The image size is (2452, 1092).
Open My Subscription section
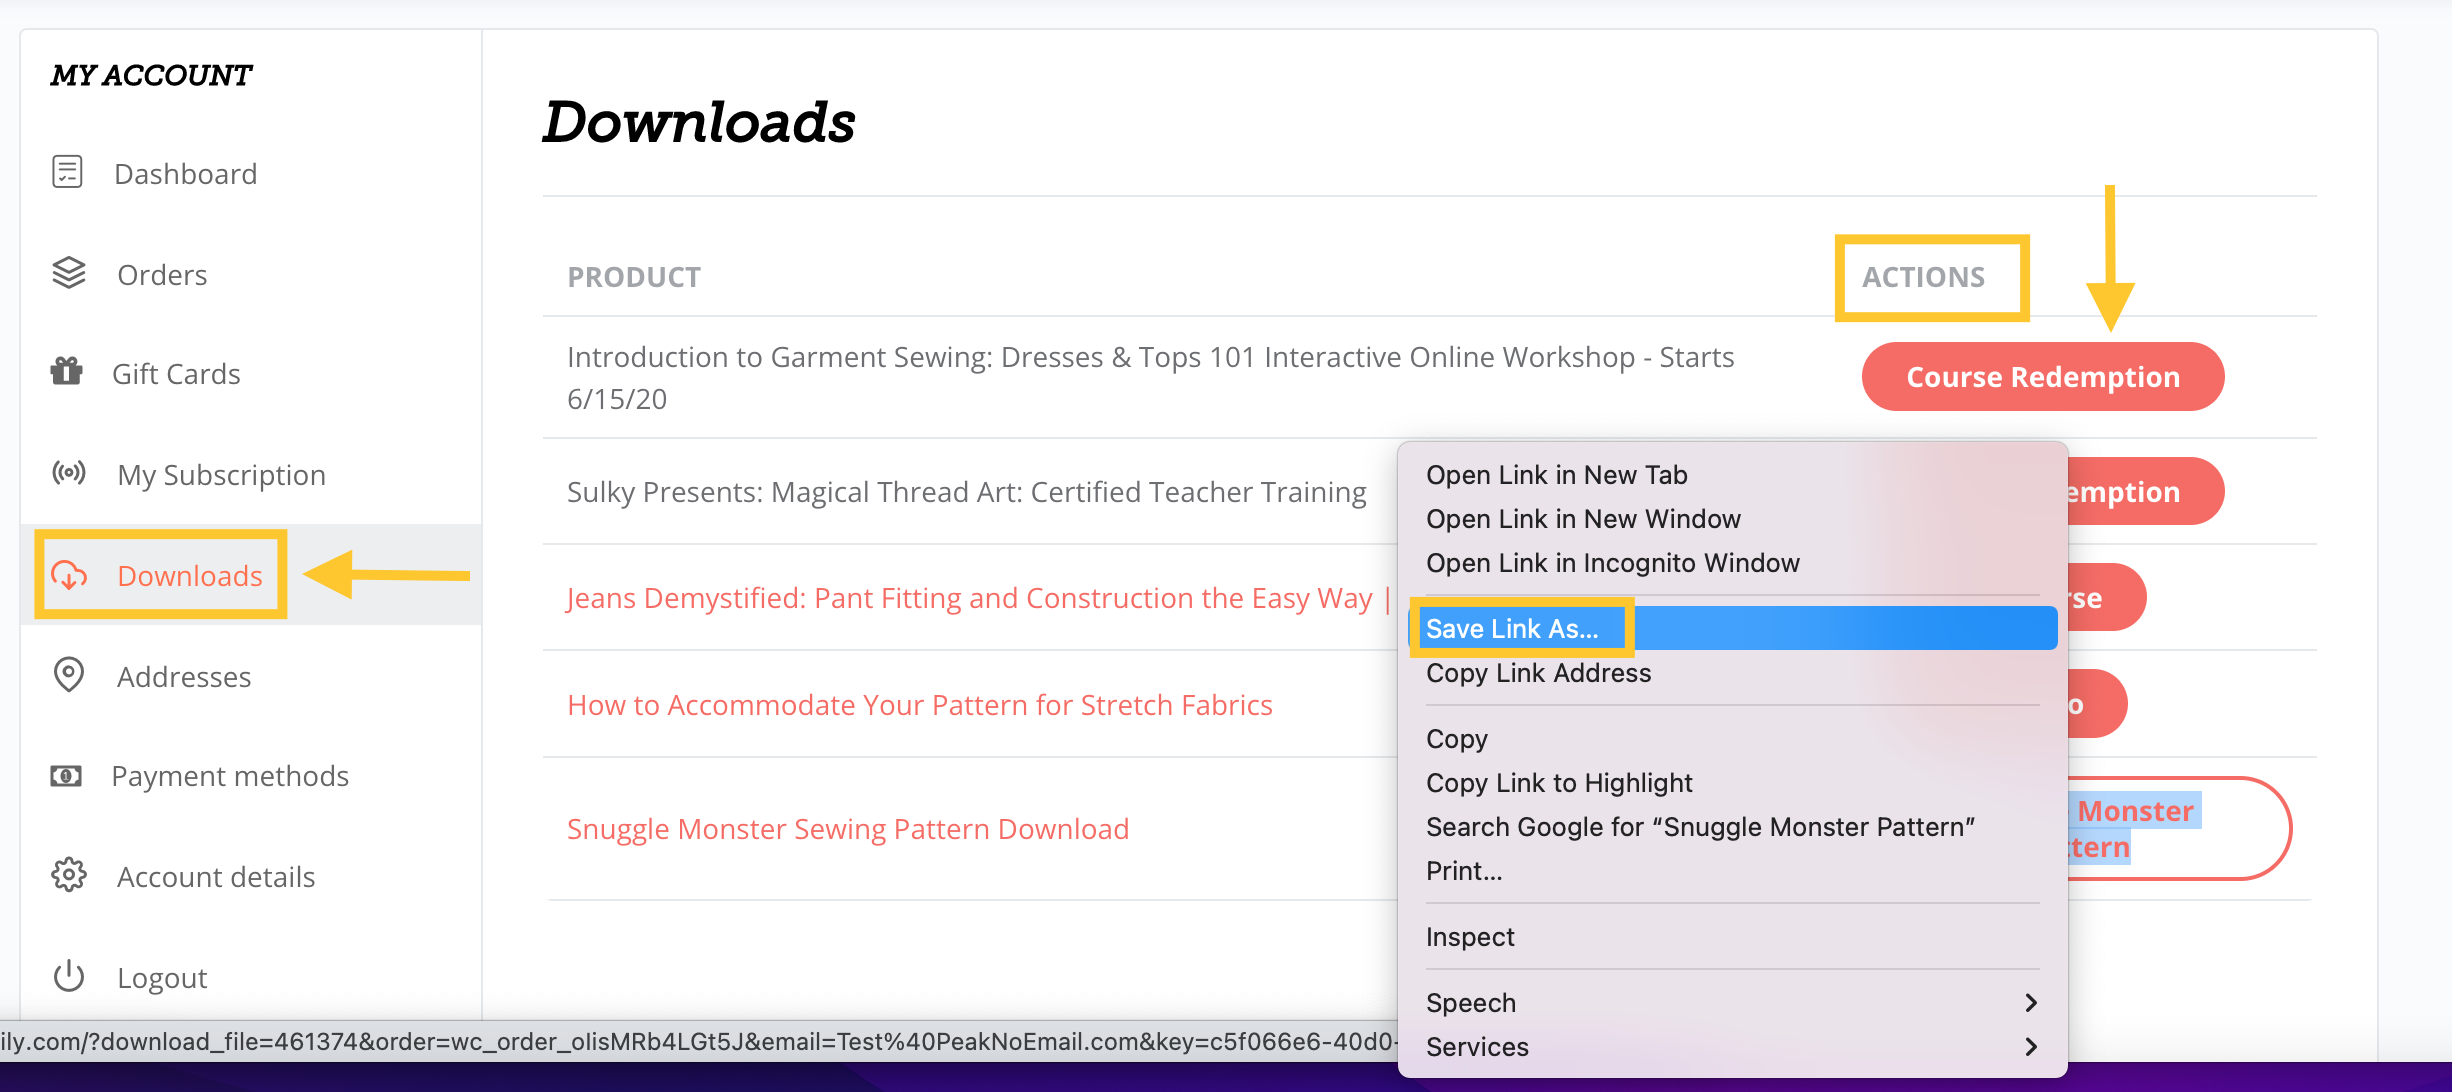(221, 475)
